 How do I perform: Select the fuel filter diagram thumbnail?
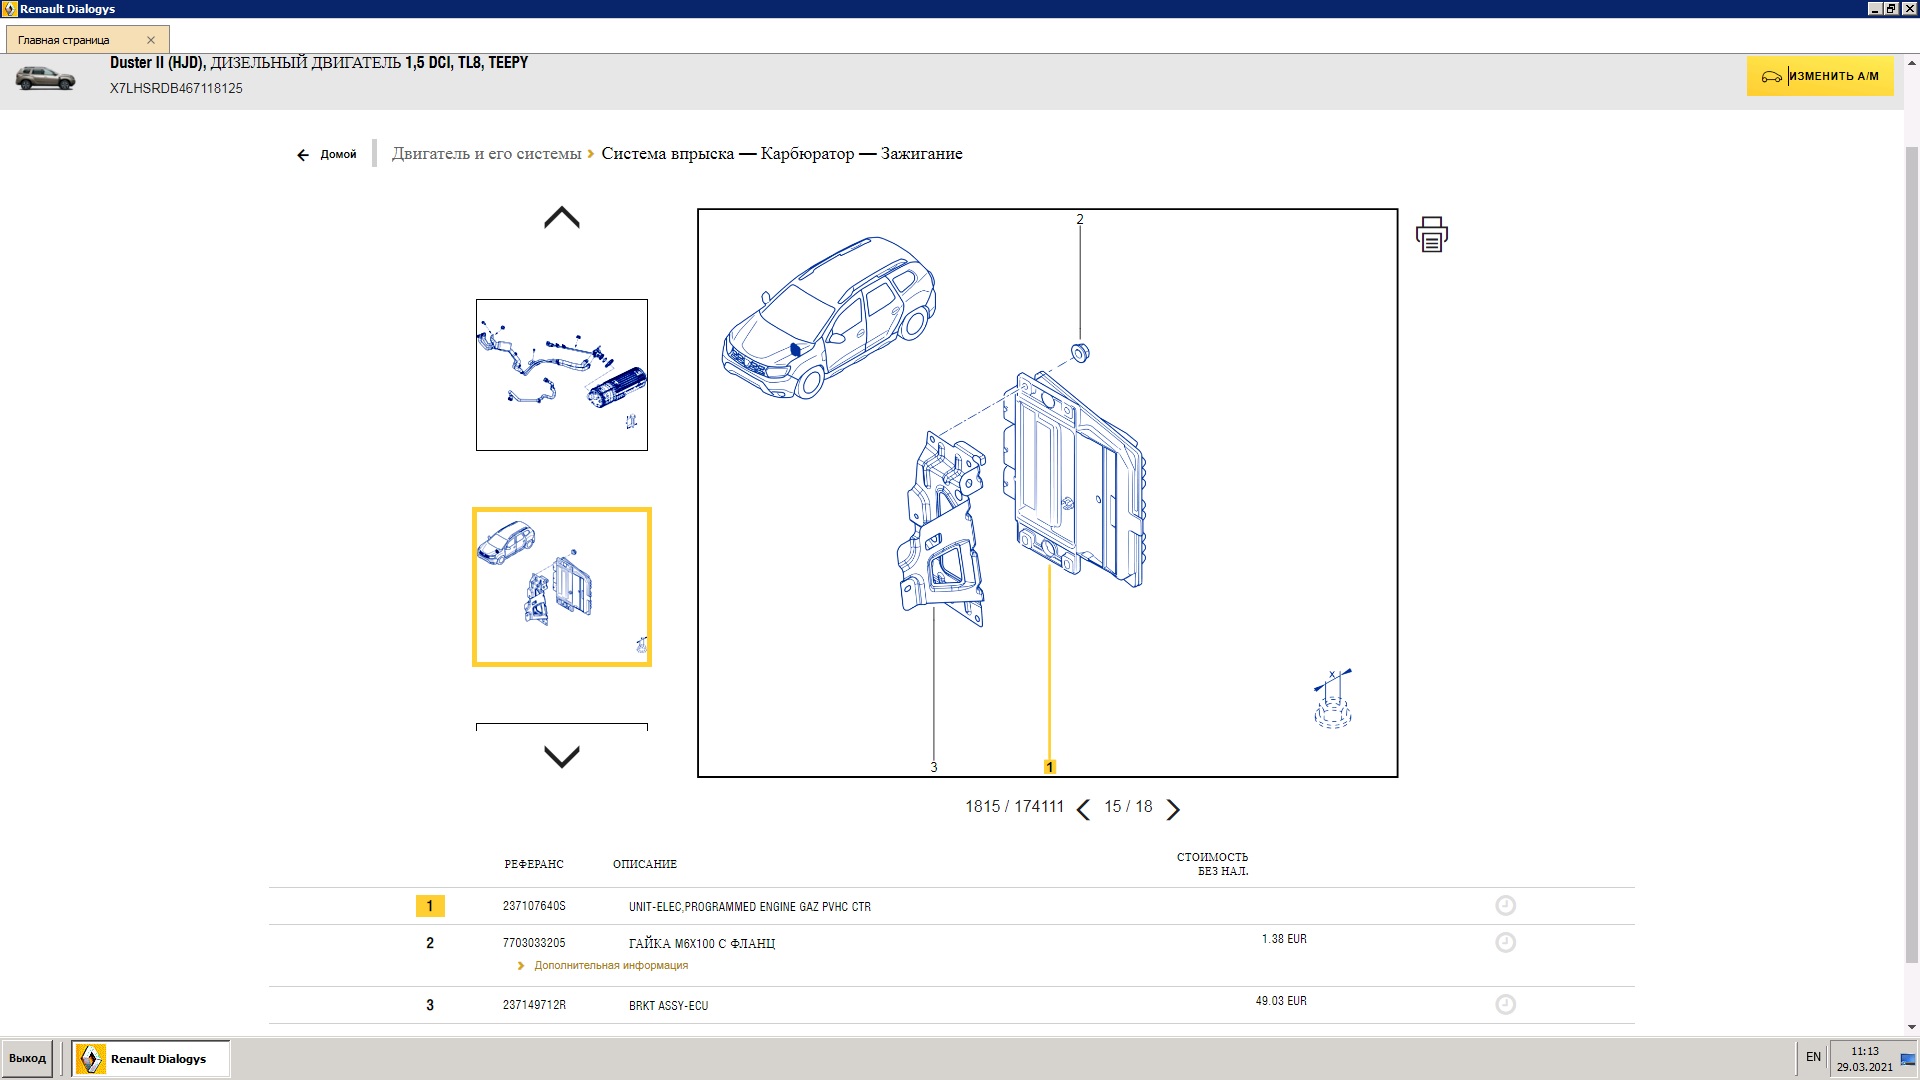coord(562,375)
